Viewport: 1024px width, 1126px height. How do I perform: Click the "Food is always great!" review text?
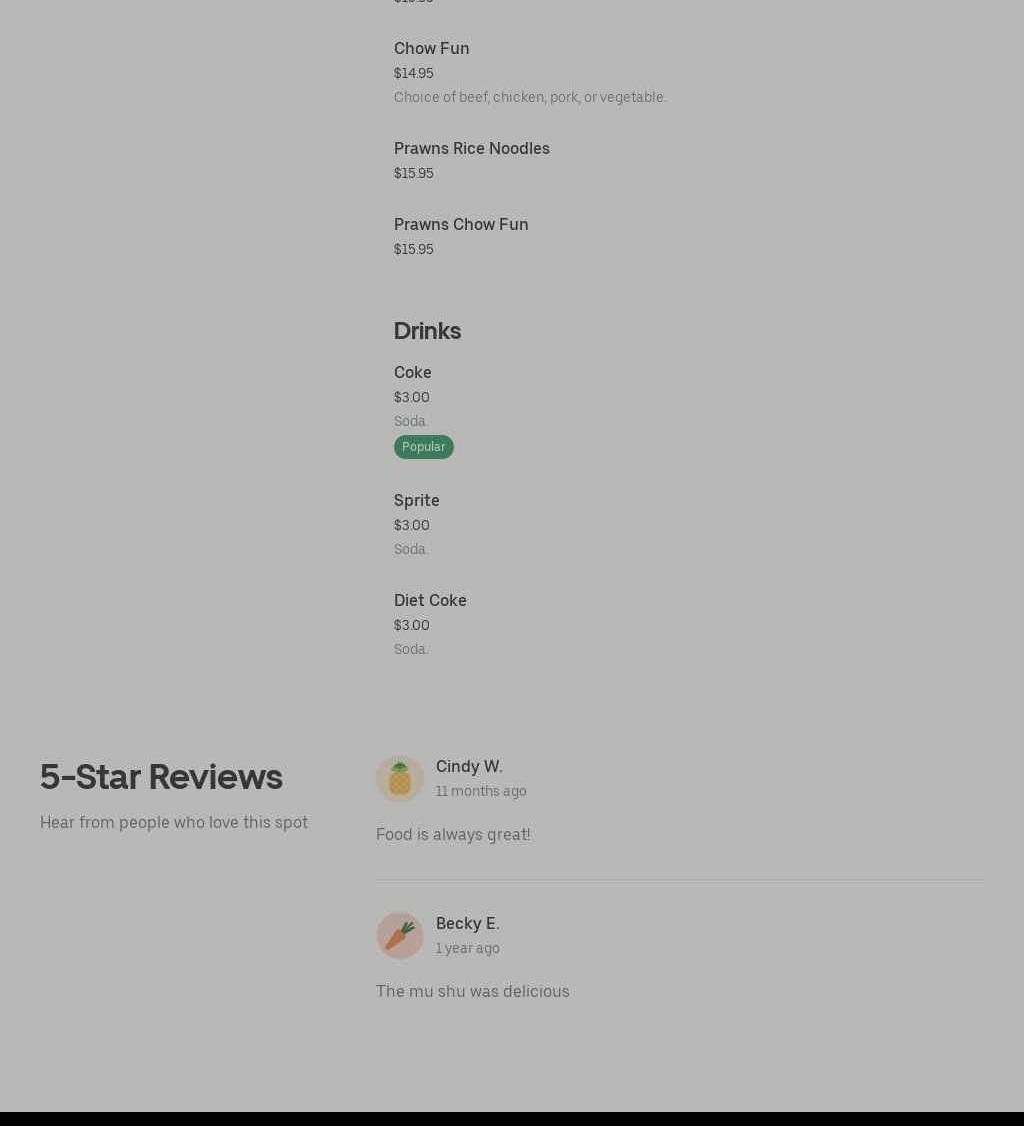(453, 834)
